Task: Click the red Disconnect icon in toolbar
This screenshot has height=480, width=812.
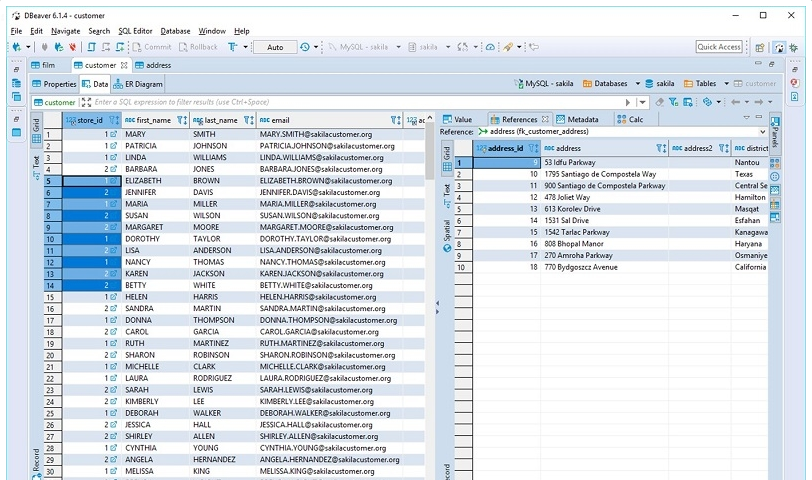Action: (x=72, y=47)
